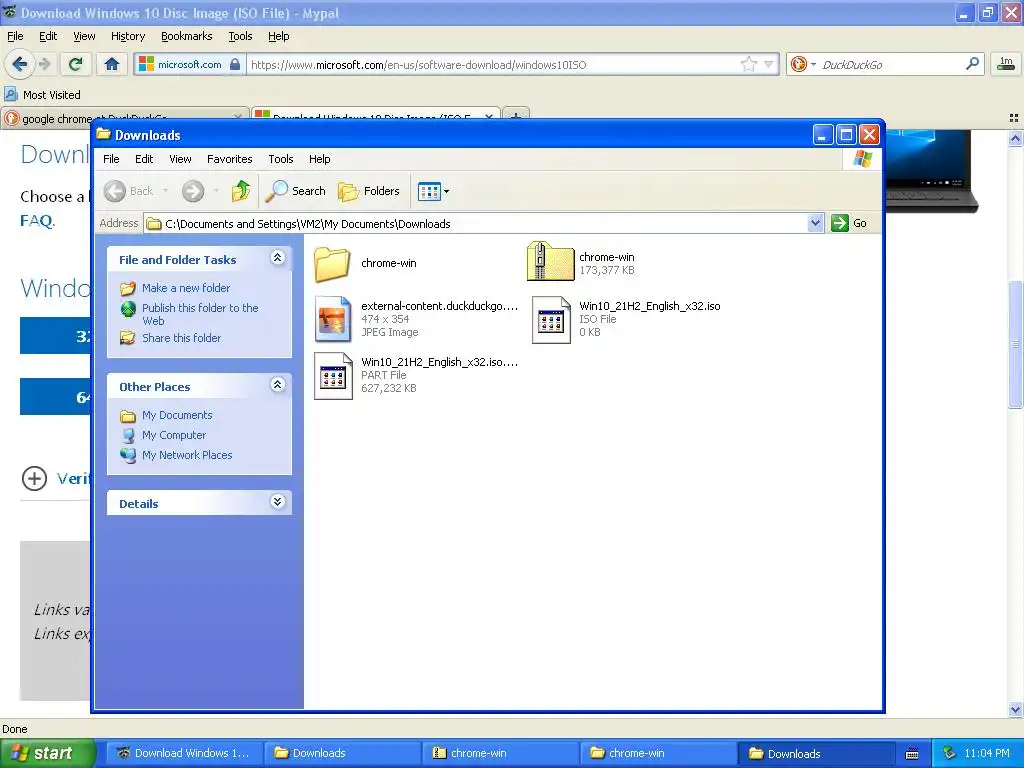Click Publish this folder to the Web
Viewport: 1024px width, 768px height.
tap(200, 314)
